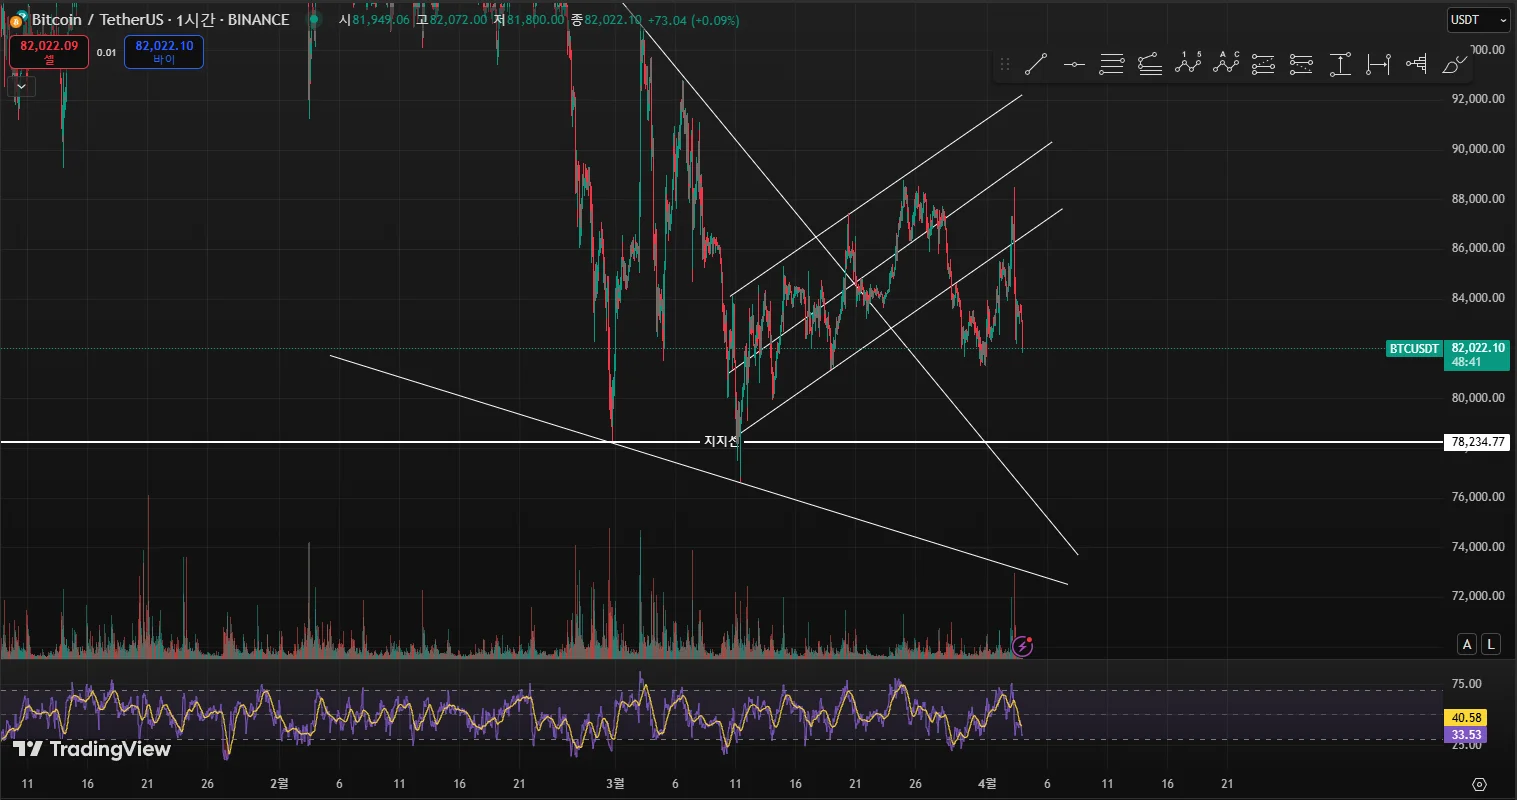Select the brush drawing tool
This screenshot has height=800, width=1517.
click(1454, 65)
